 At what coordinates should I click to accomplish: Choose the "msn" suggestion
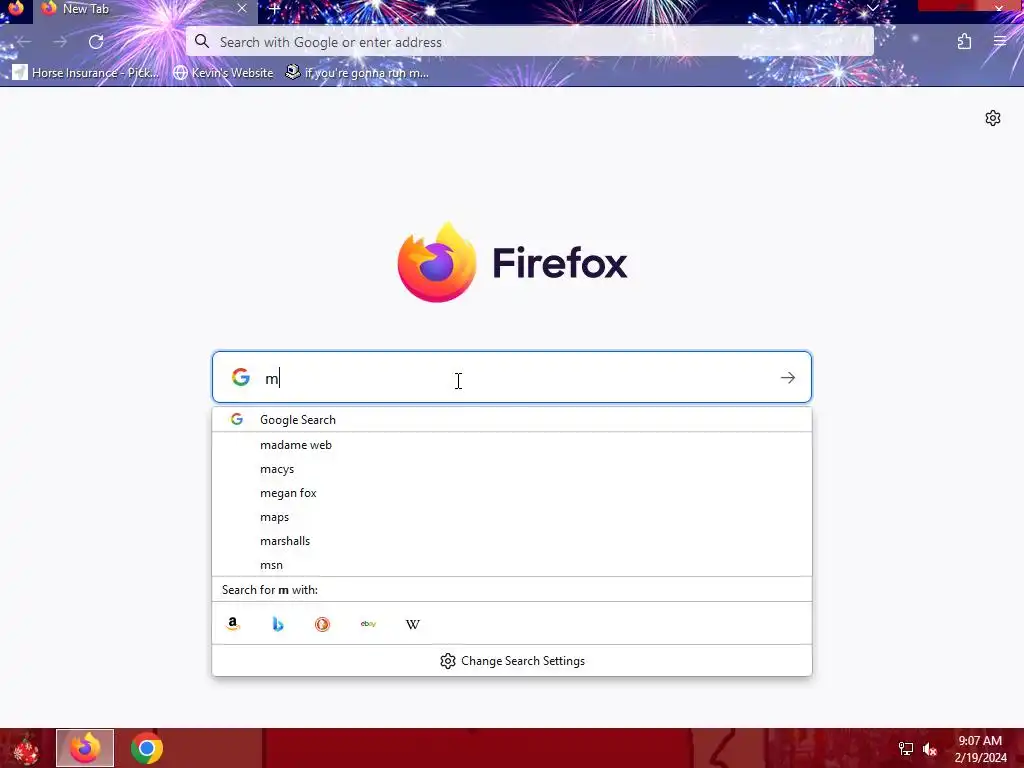point(512,565)
